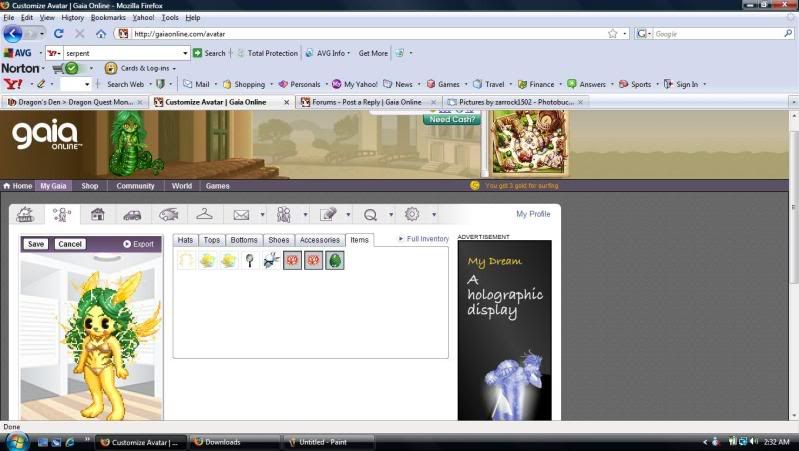Open the friends icon dropdown arrow

[x=305, y=215]
